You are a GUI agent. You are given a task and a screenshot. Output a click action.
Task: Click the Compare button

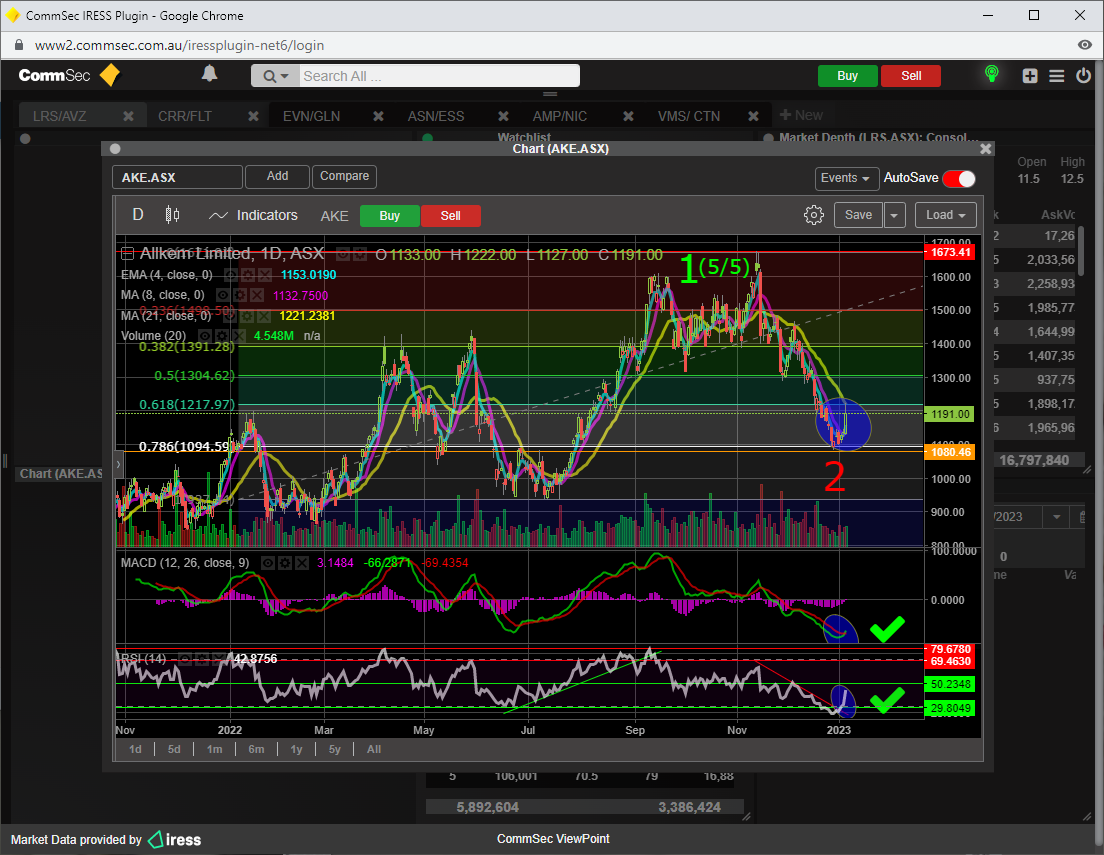pos(344,177)
